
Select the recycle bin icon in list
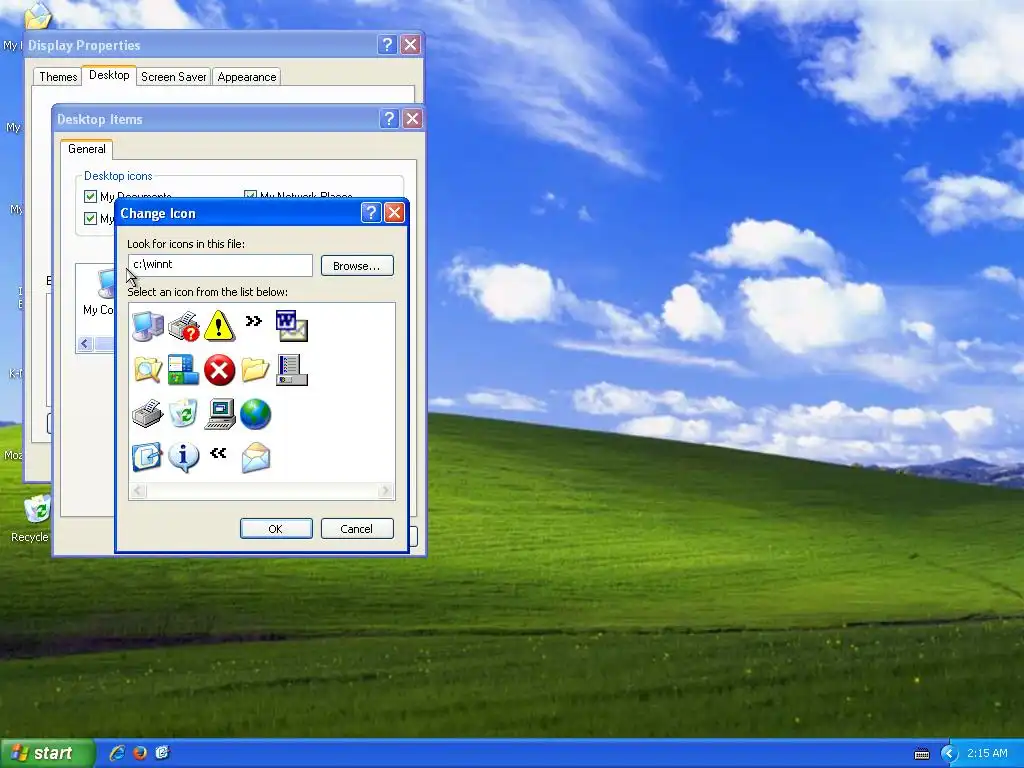[x=184, y=413]
